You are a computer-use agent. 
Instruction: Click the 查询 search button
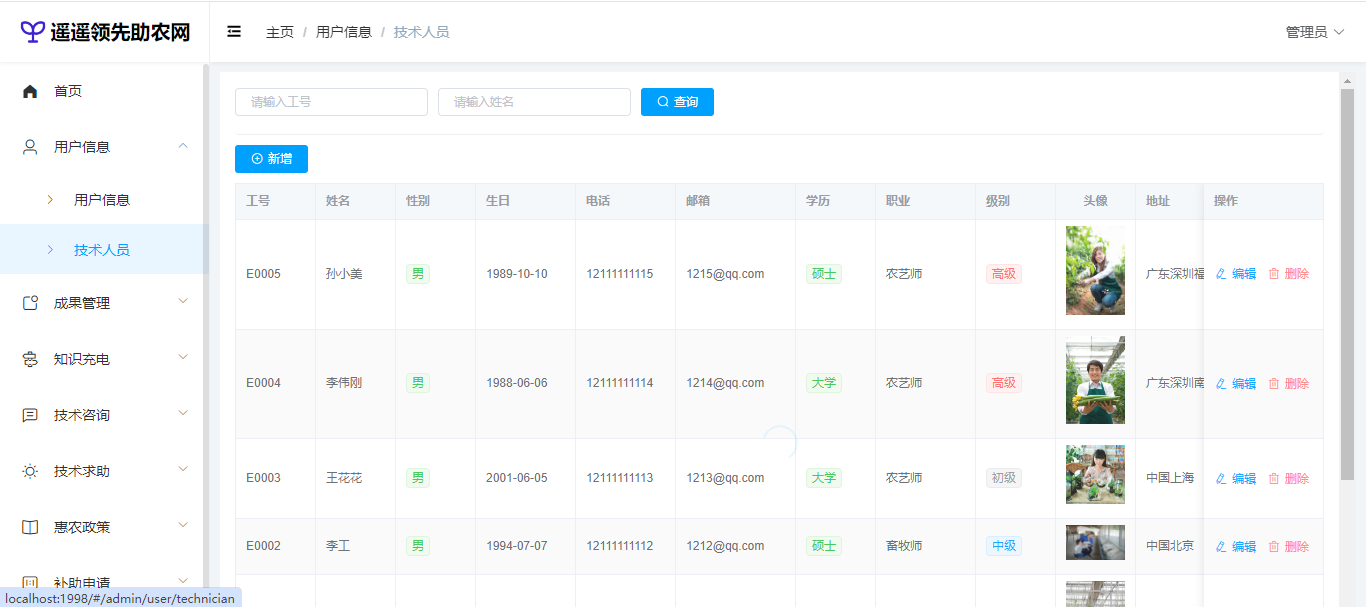click(677, 102)
